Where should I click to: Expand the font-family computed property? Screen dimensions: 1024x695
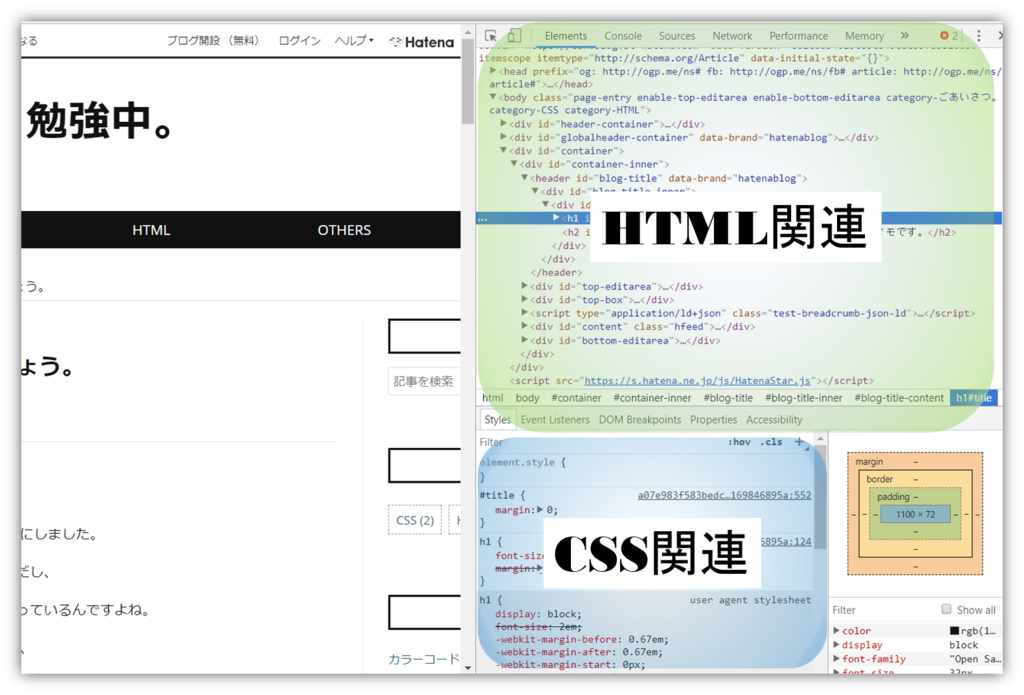[837, 659]
